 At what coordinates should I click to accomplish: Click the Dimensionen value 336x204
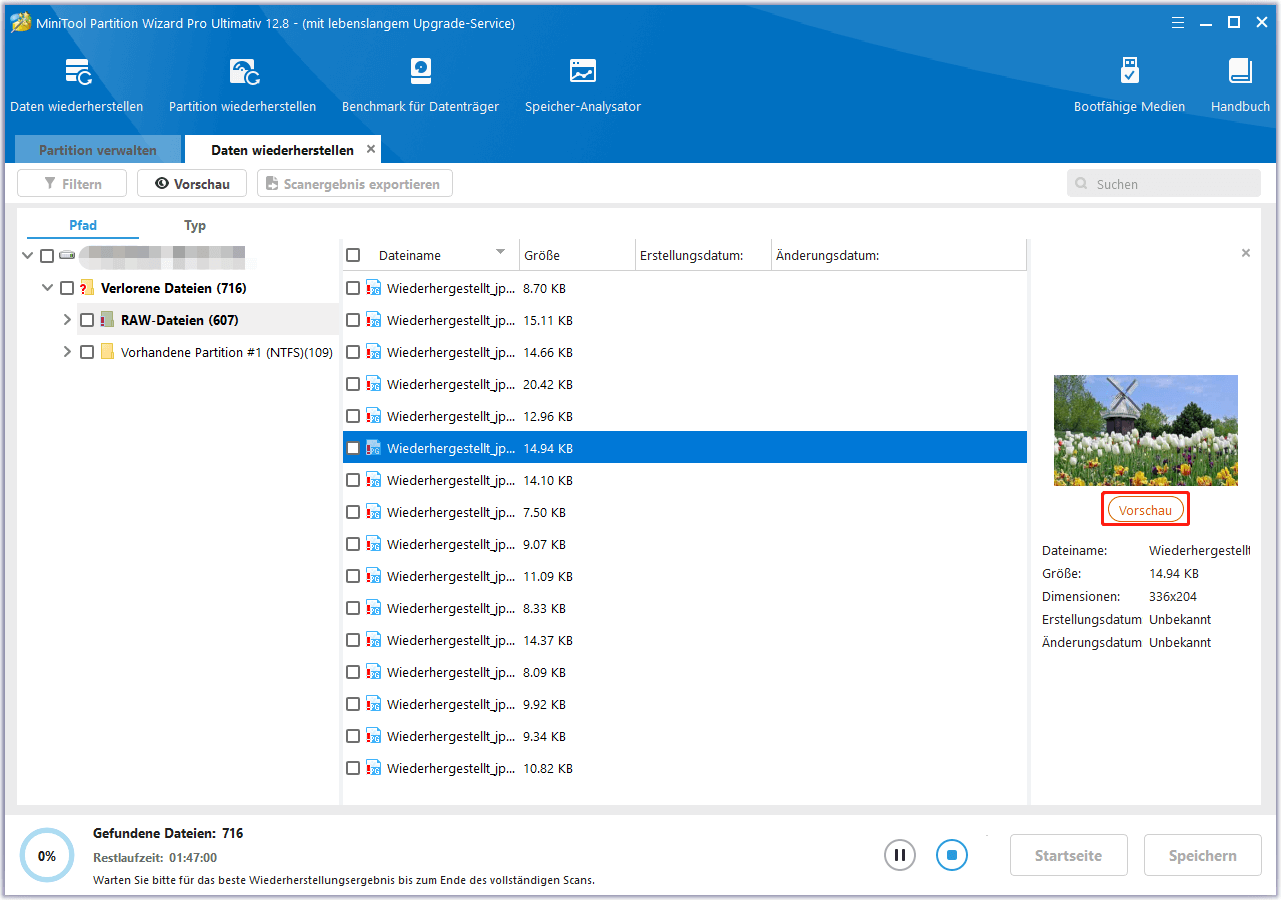coord(1175,597)
